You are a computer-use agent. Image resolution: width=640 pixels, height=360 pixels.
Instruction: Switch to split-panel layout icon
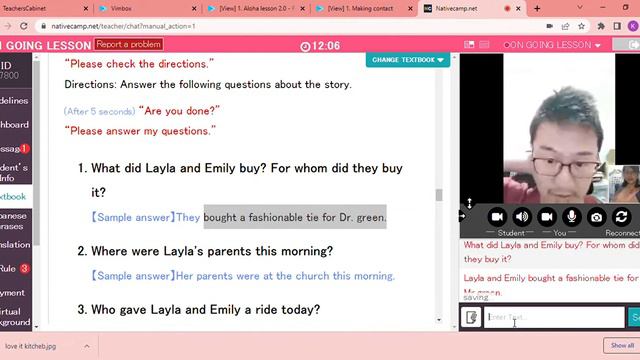pyautogui.click(x=469, y=44)
